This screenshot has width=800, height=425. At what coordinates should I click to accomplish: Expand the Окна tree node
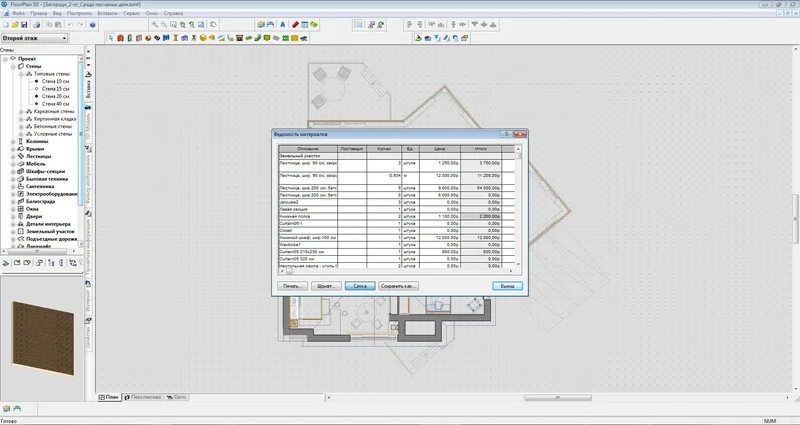click(x=13, y=209)
